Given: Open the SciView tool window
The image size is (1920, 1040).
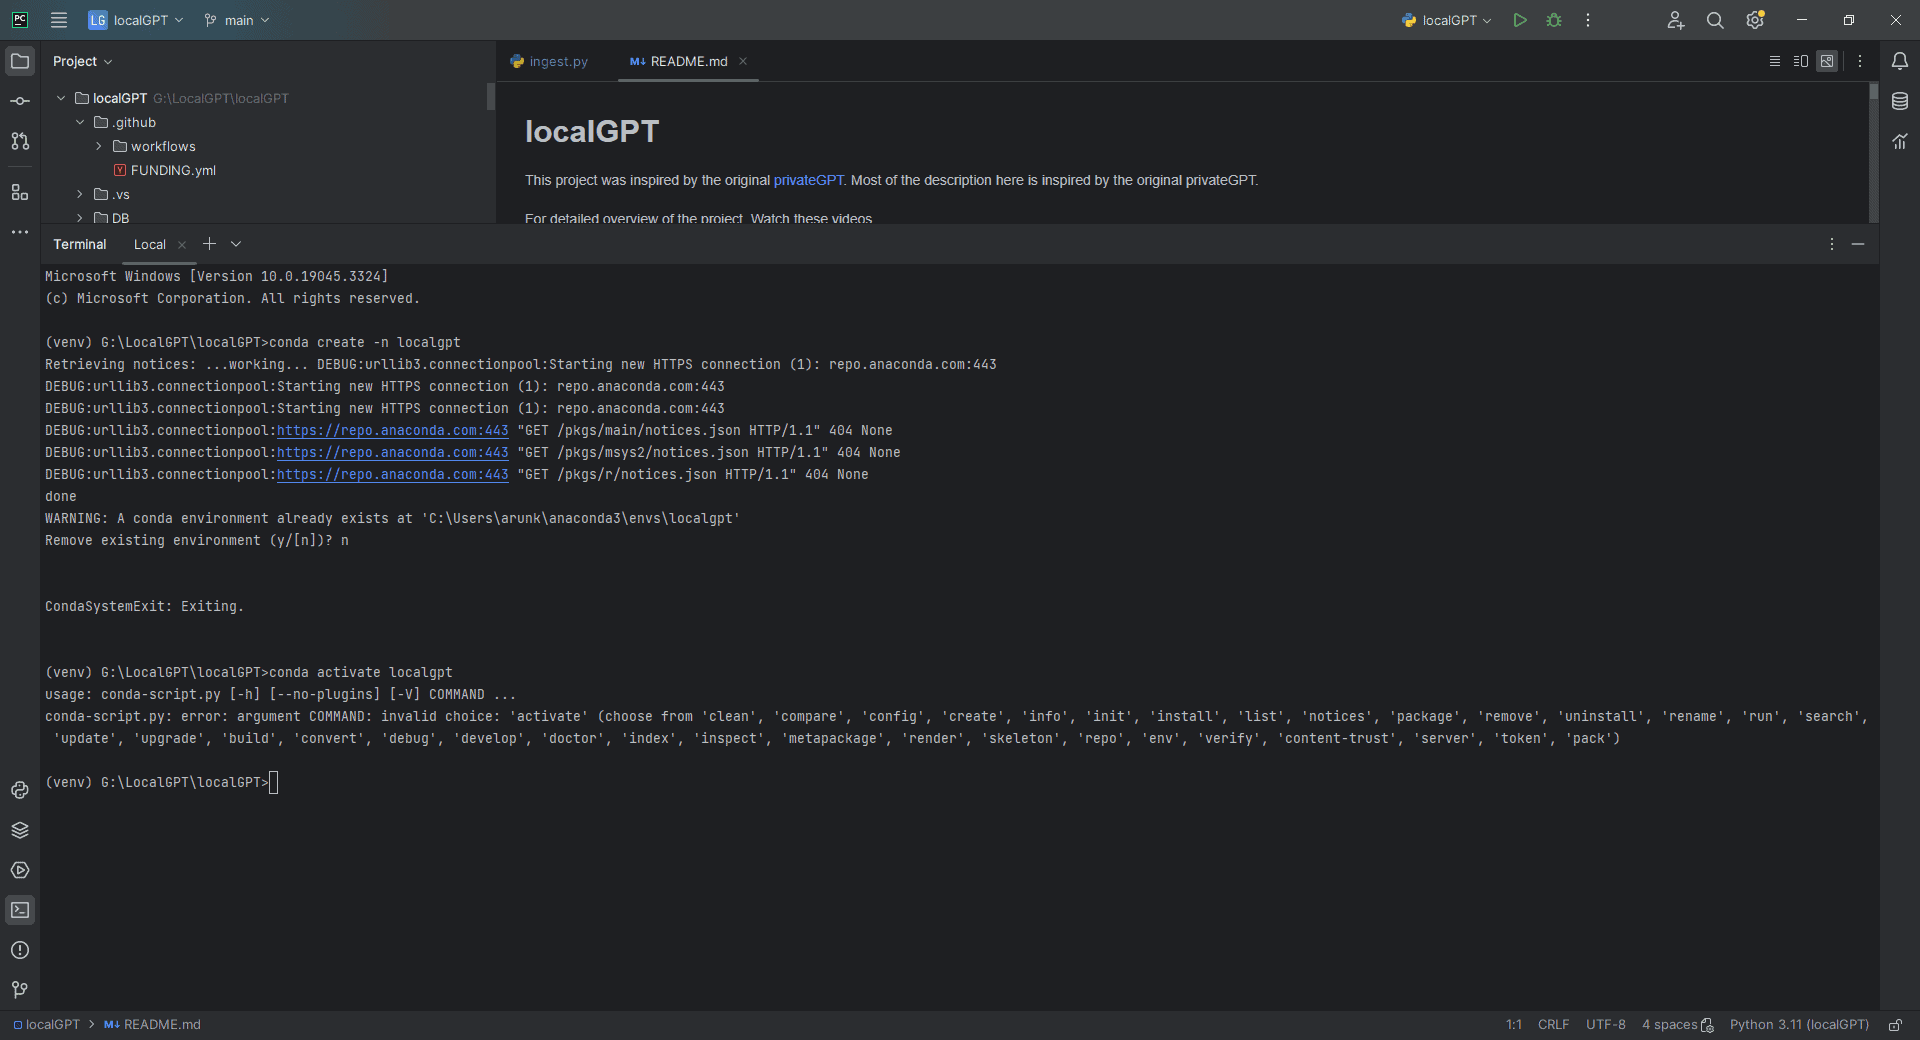Looking at the screenshot, I should pos(1900,141).
